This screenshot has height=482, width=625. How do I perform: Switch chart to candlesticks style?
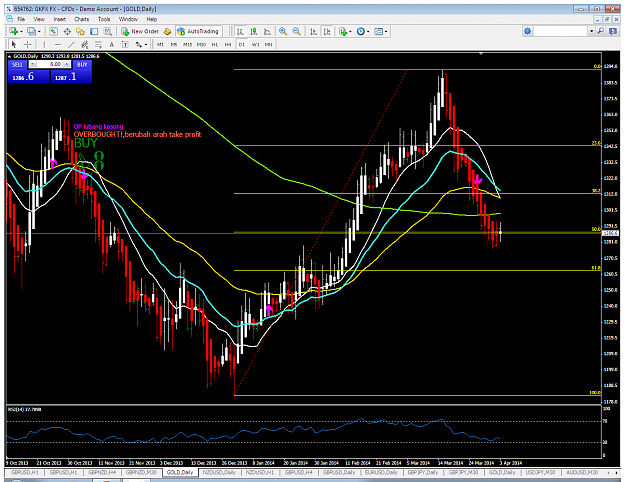pyautogui.click(x=254, y=31)
